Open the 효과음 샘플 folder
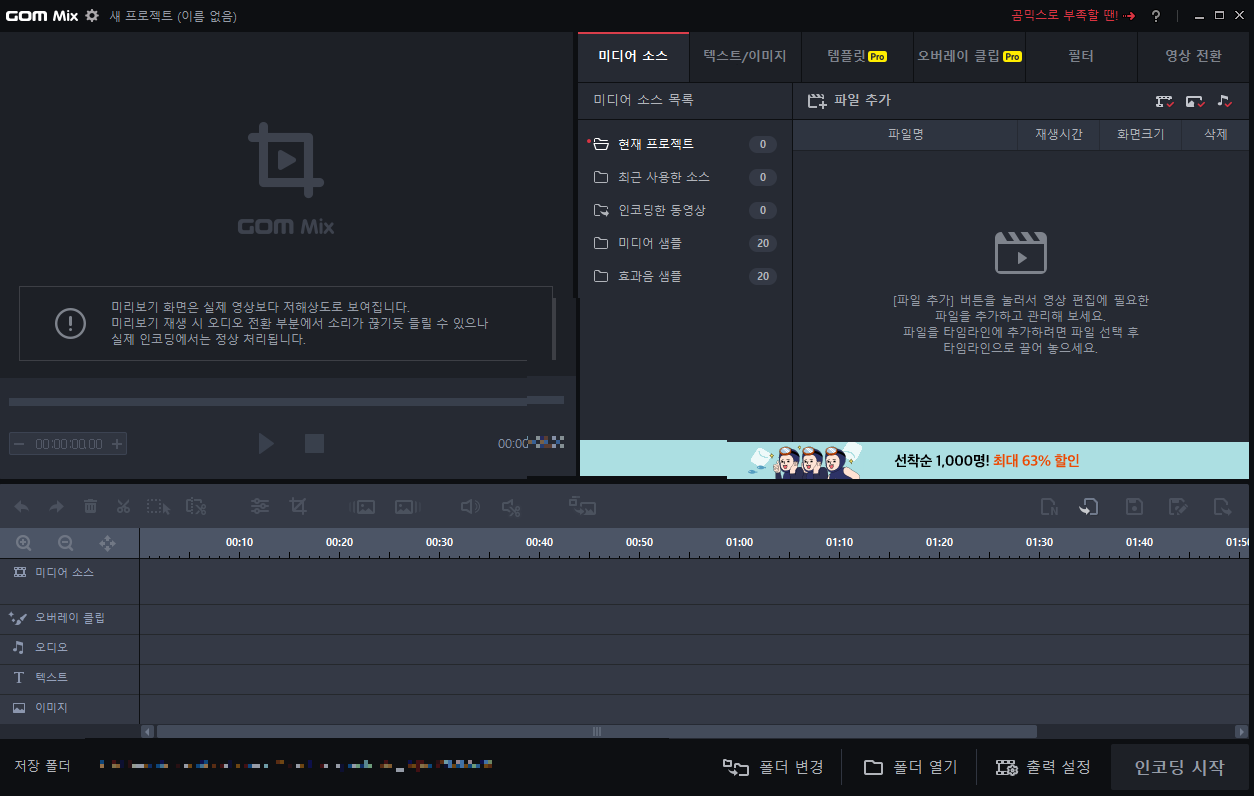 coord(685,276)
